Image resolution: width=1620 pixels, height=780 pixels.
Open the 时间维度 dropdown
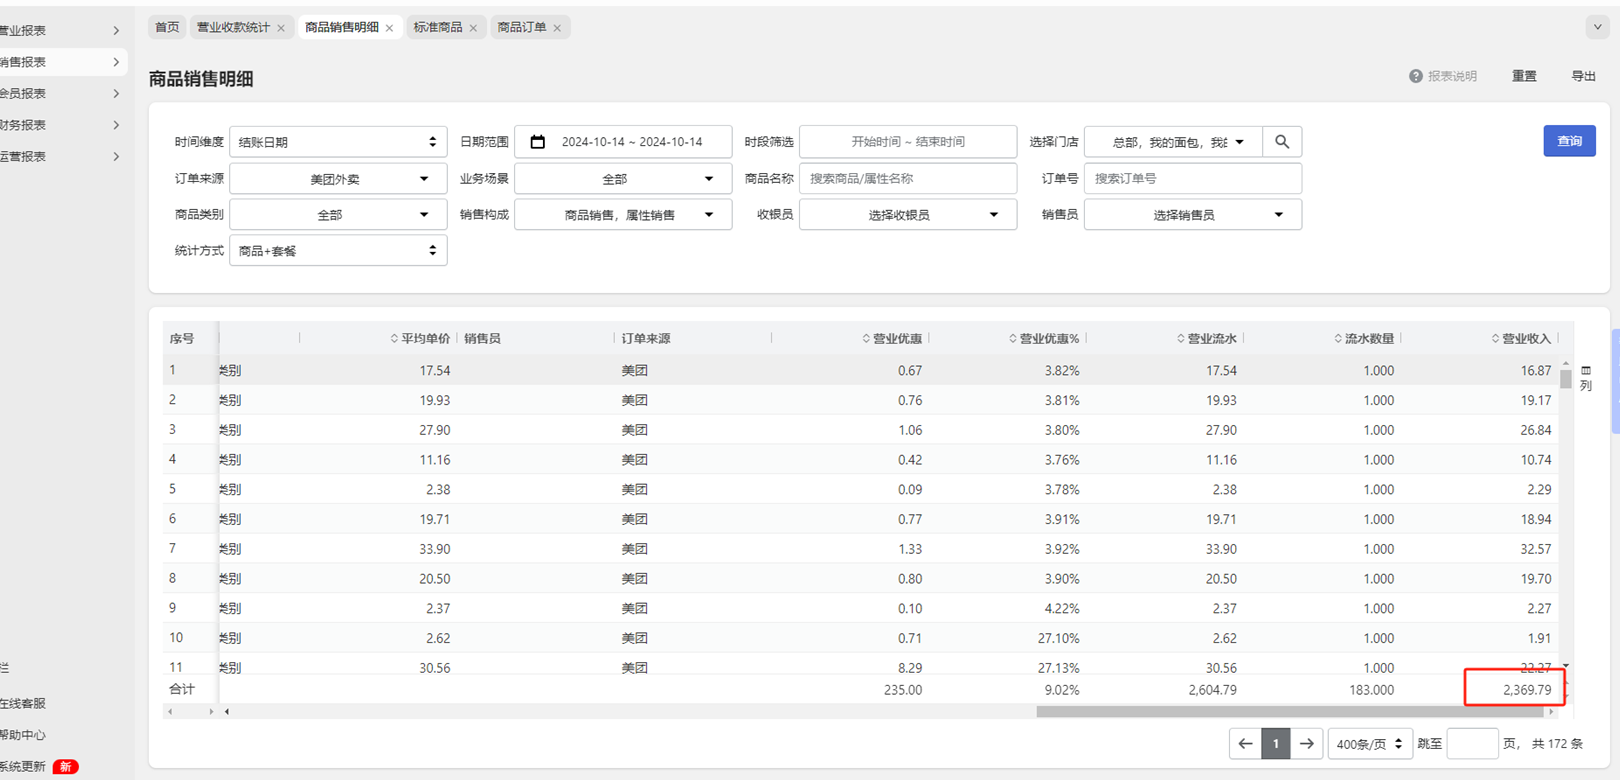coord(338,142)
